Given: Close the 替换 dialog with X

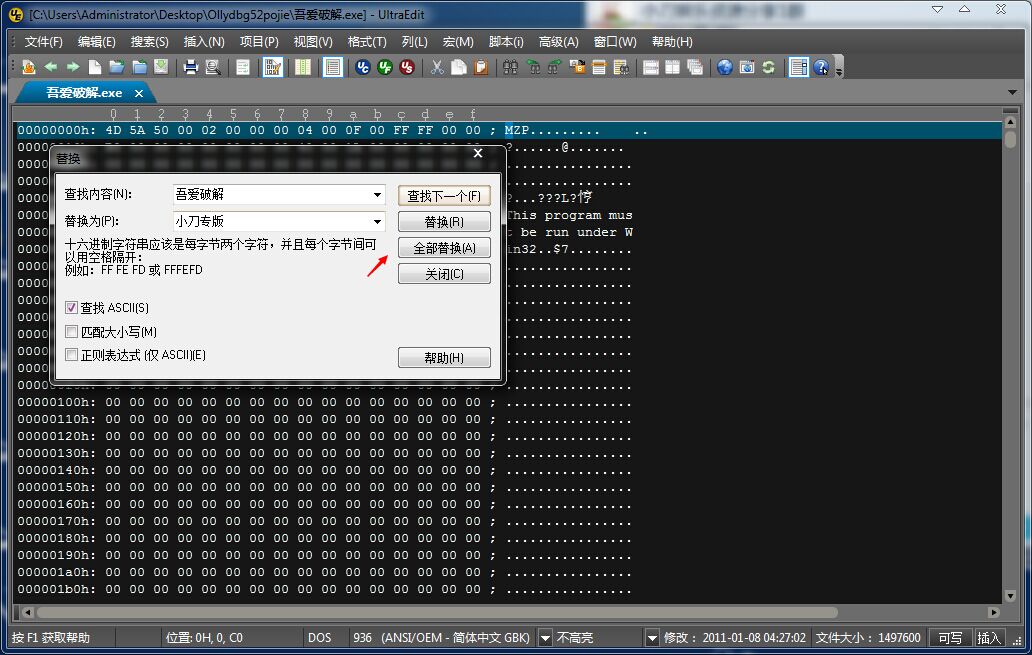Looking at the screenshot, I should (478, 153).
